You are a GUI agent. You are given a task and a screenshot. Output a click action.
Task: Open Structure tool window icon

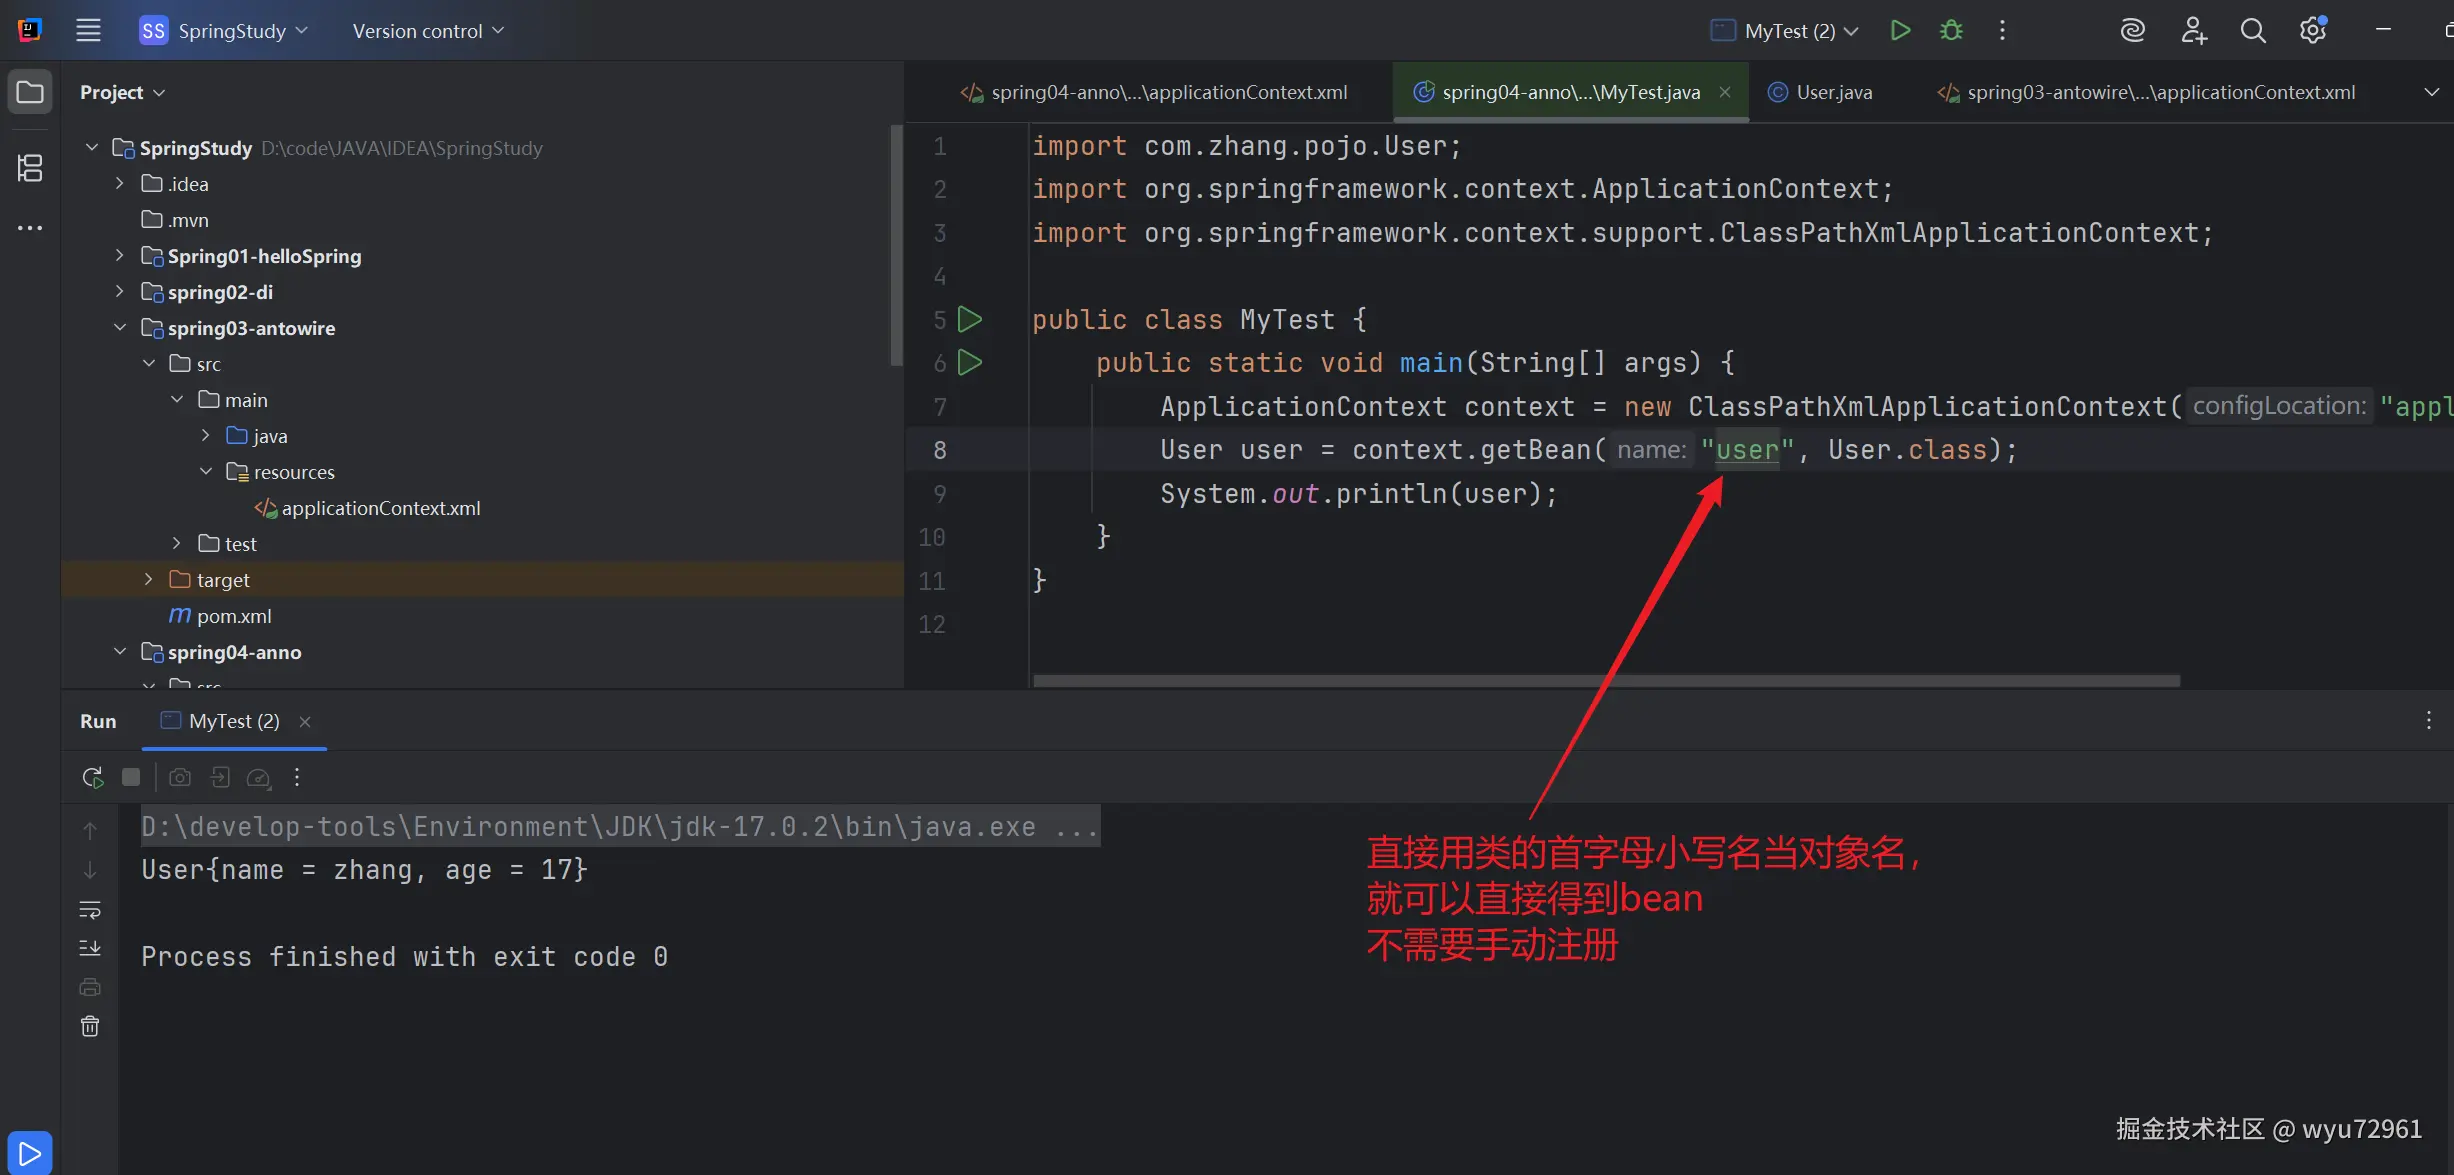(30, 168)
